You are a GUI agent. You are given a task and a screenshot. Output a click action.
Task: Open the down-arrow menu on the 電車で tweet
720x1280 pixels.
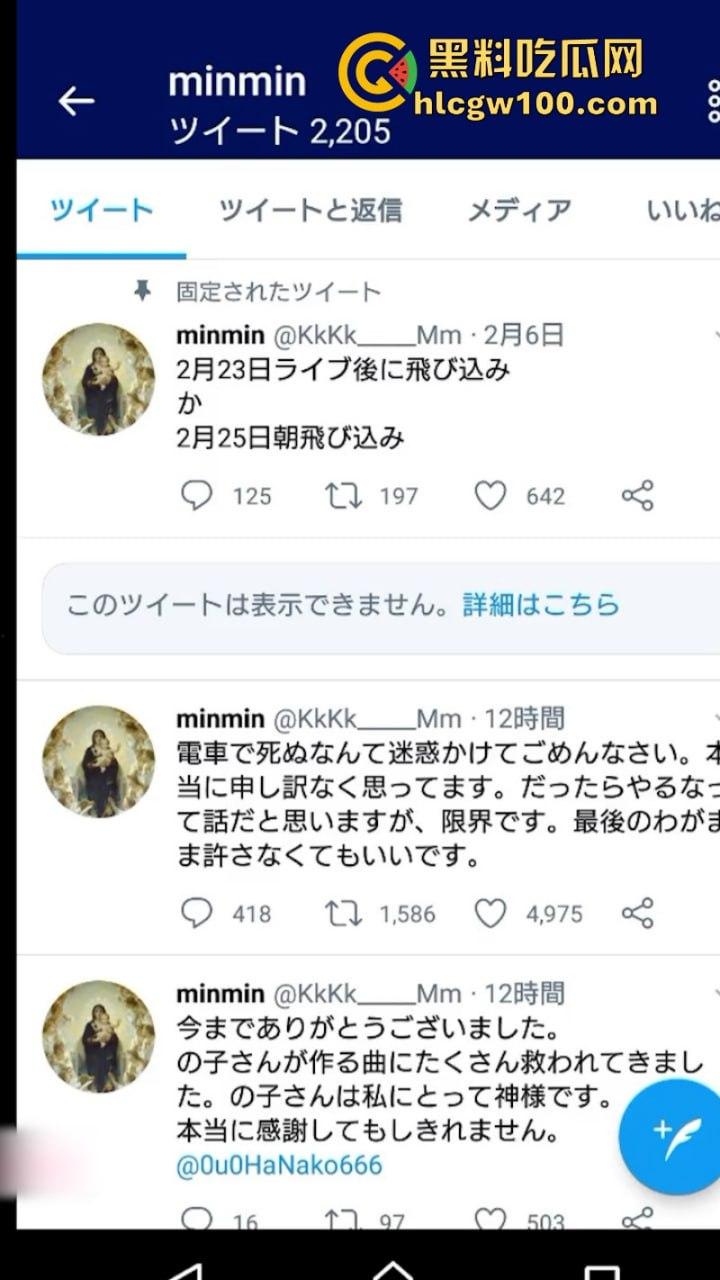coord(714,716)
